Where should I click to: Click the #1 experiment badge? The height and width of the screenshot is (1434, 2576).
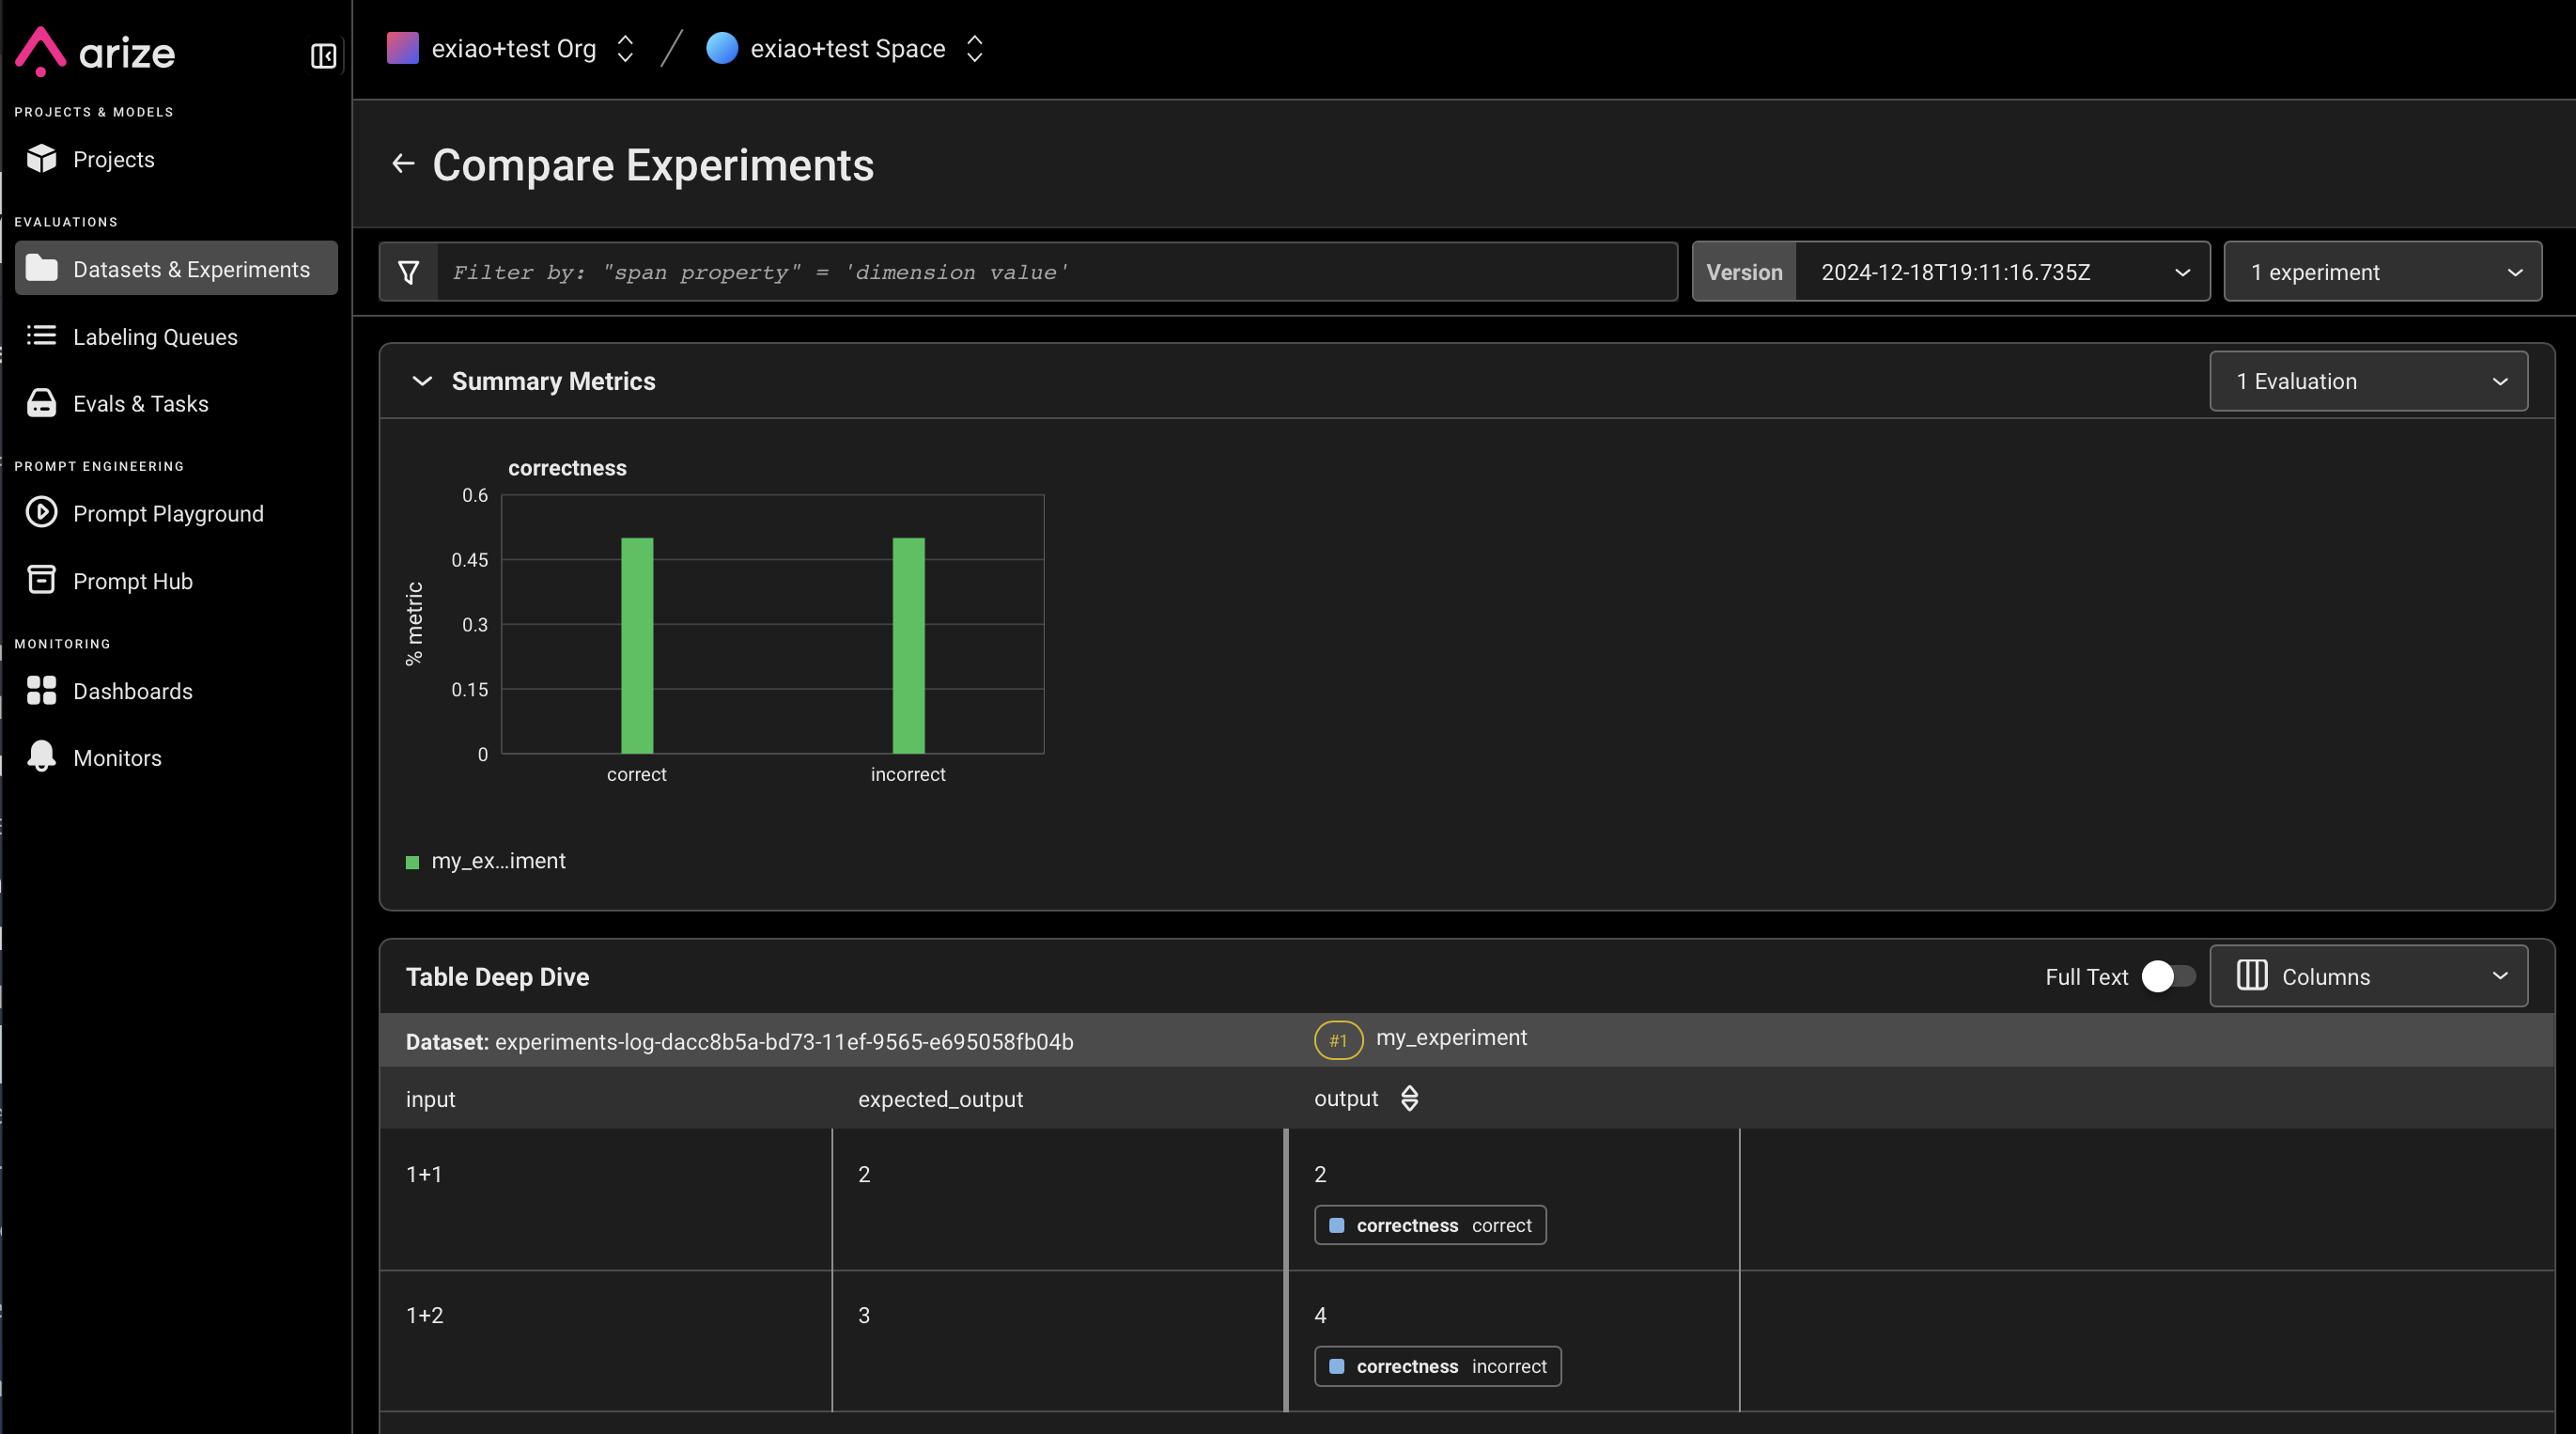(x=1338, y=1040)
